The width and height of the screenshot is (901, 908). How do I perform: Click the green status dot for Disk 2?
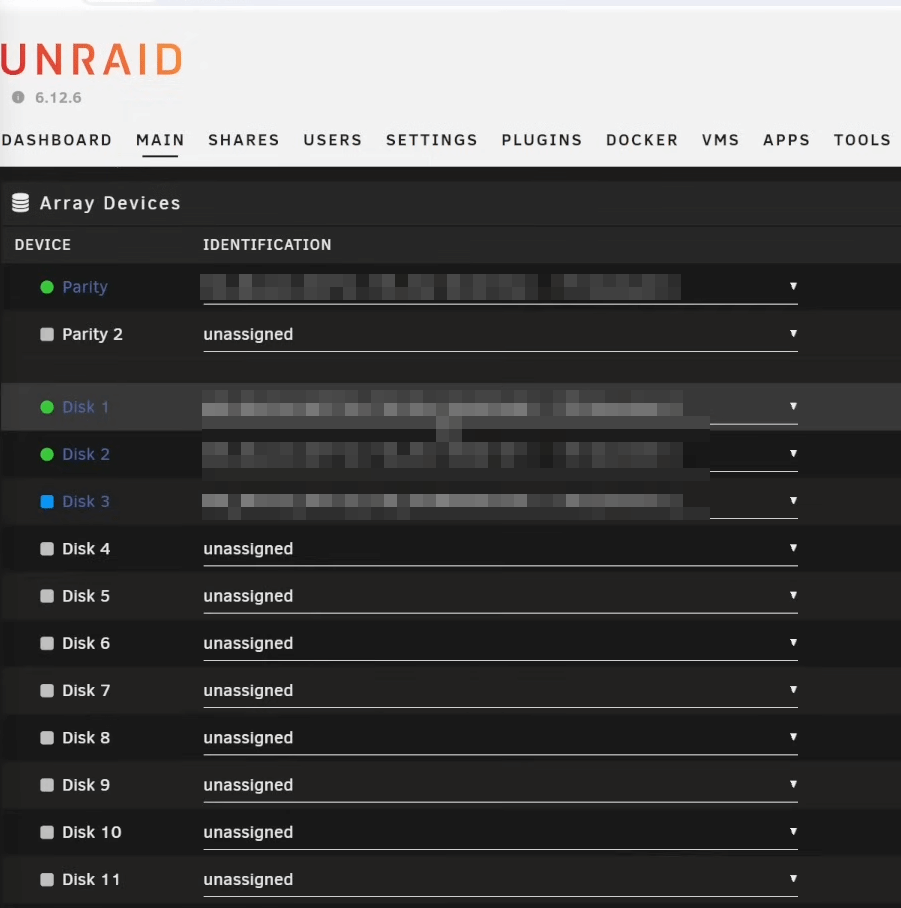point(46,454)
